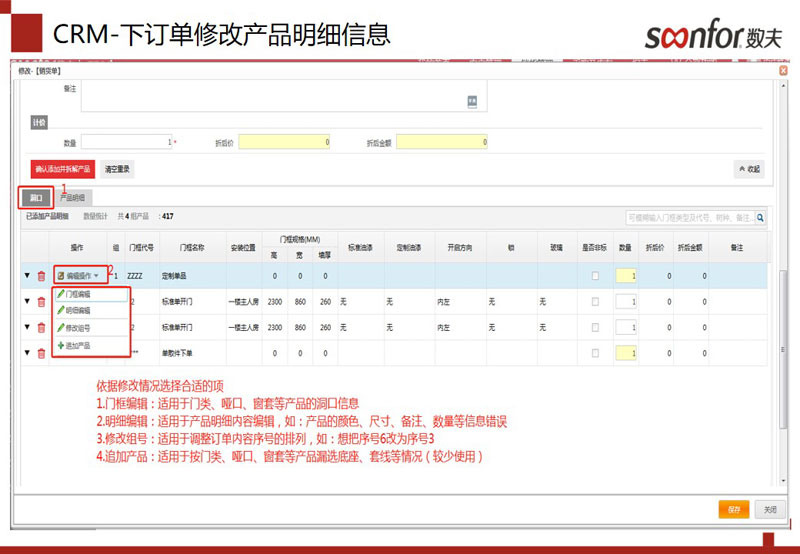Click the orange 保存 button
This screenshot has width=800, height=554.
click(x=733, y=509)
